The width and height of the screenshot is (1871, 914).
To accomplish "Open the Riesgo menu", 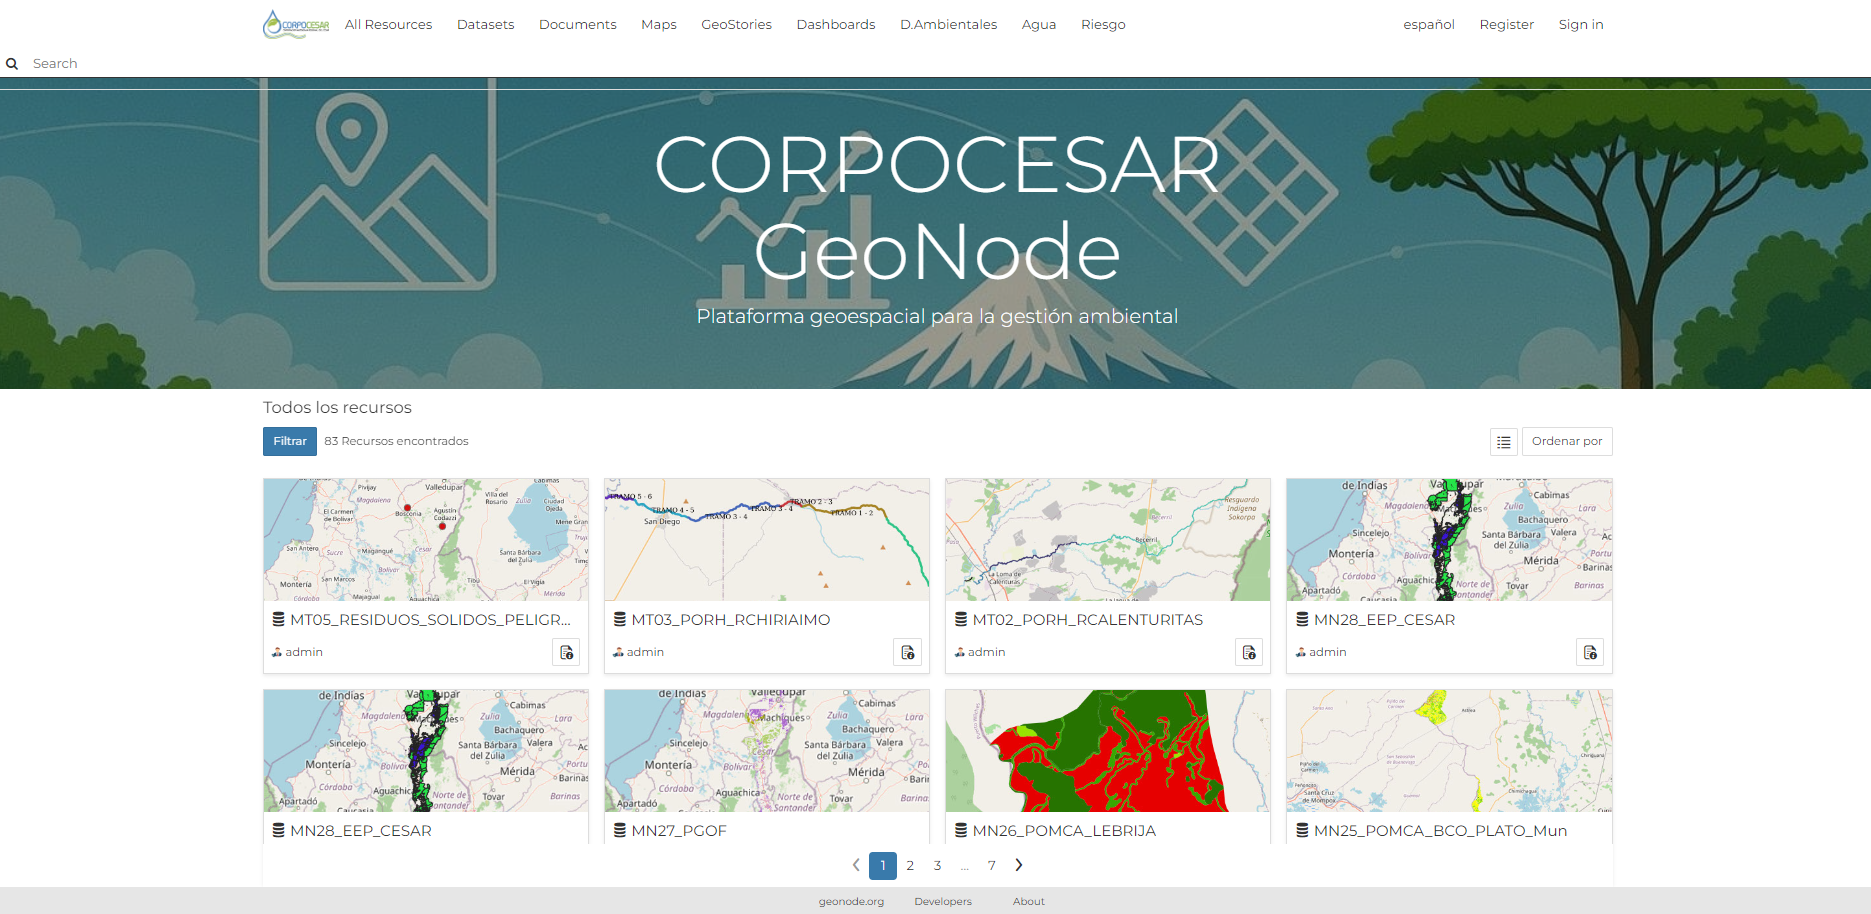I will pyautogui.click(x=1103, y=24).
